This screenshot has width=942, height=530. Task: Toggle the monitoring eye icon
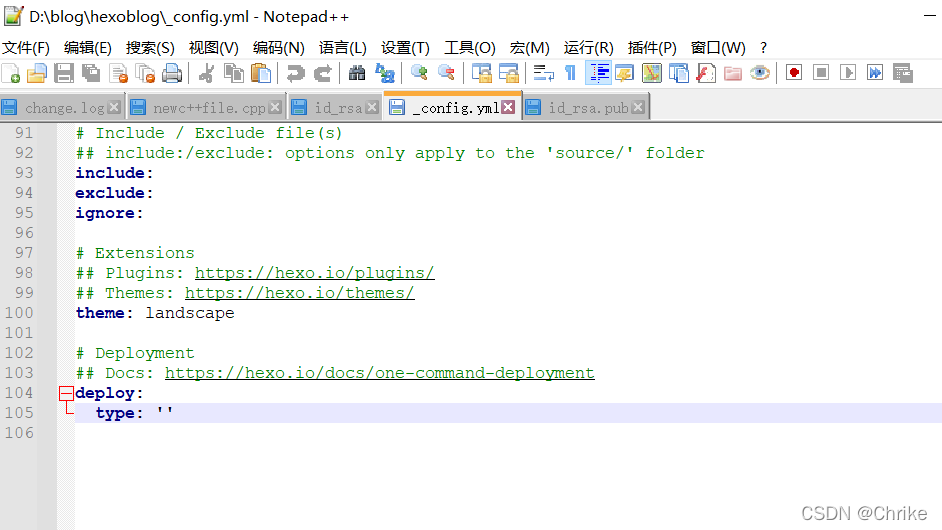pos(760,73)
